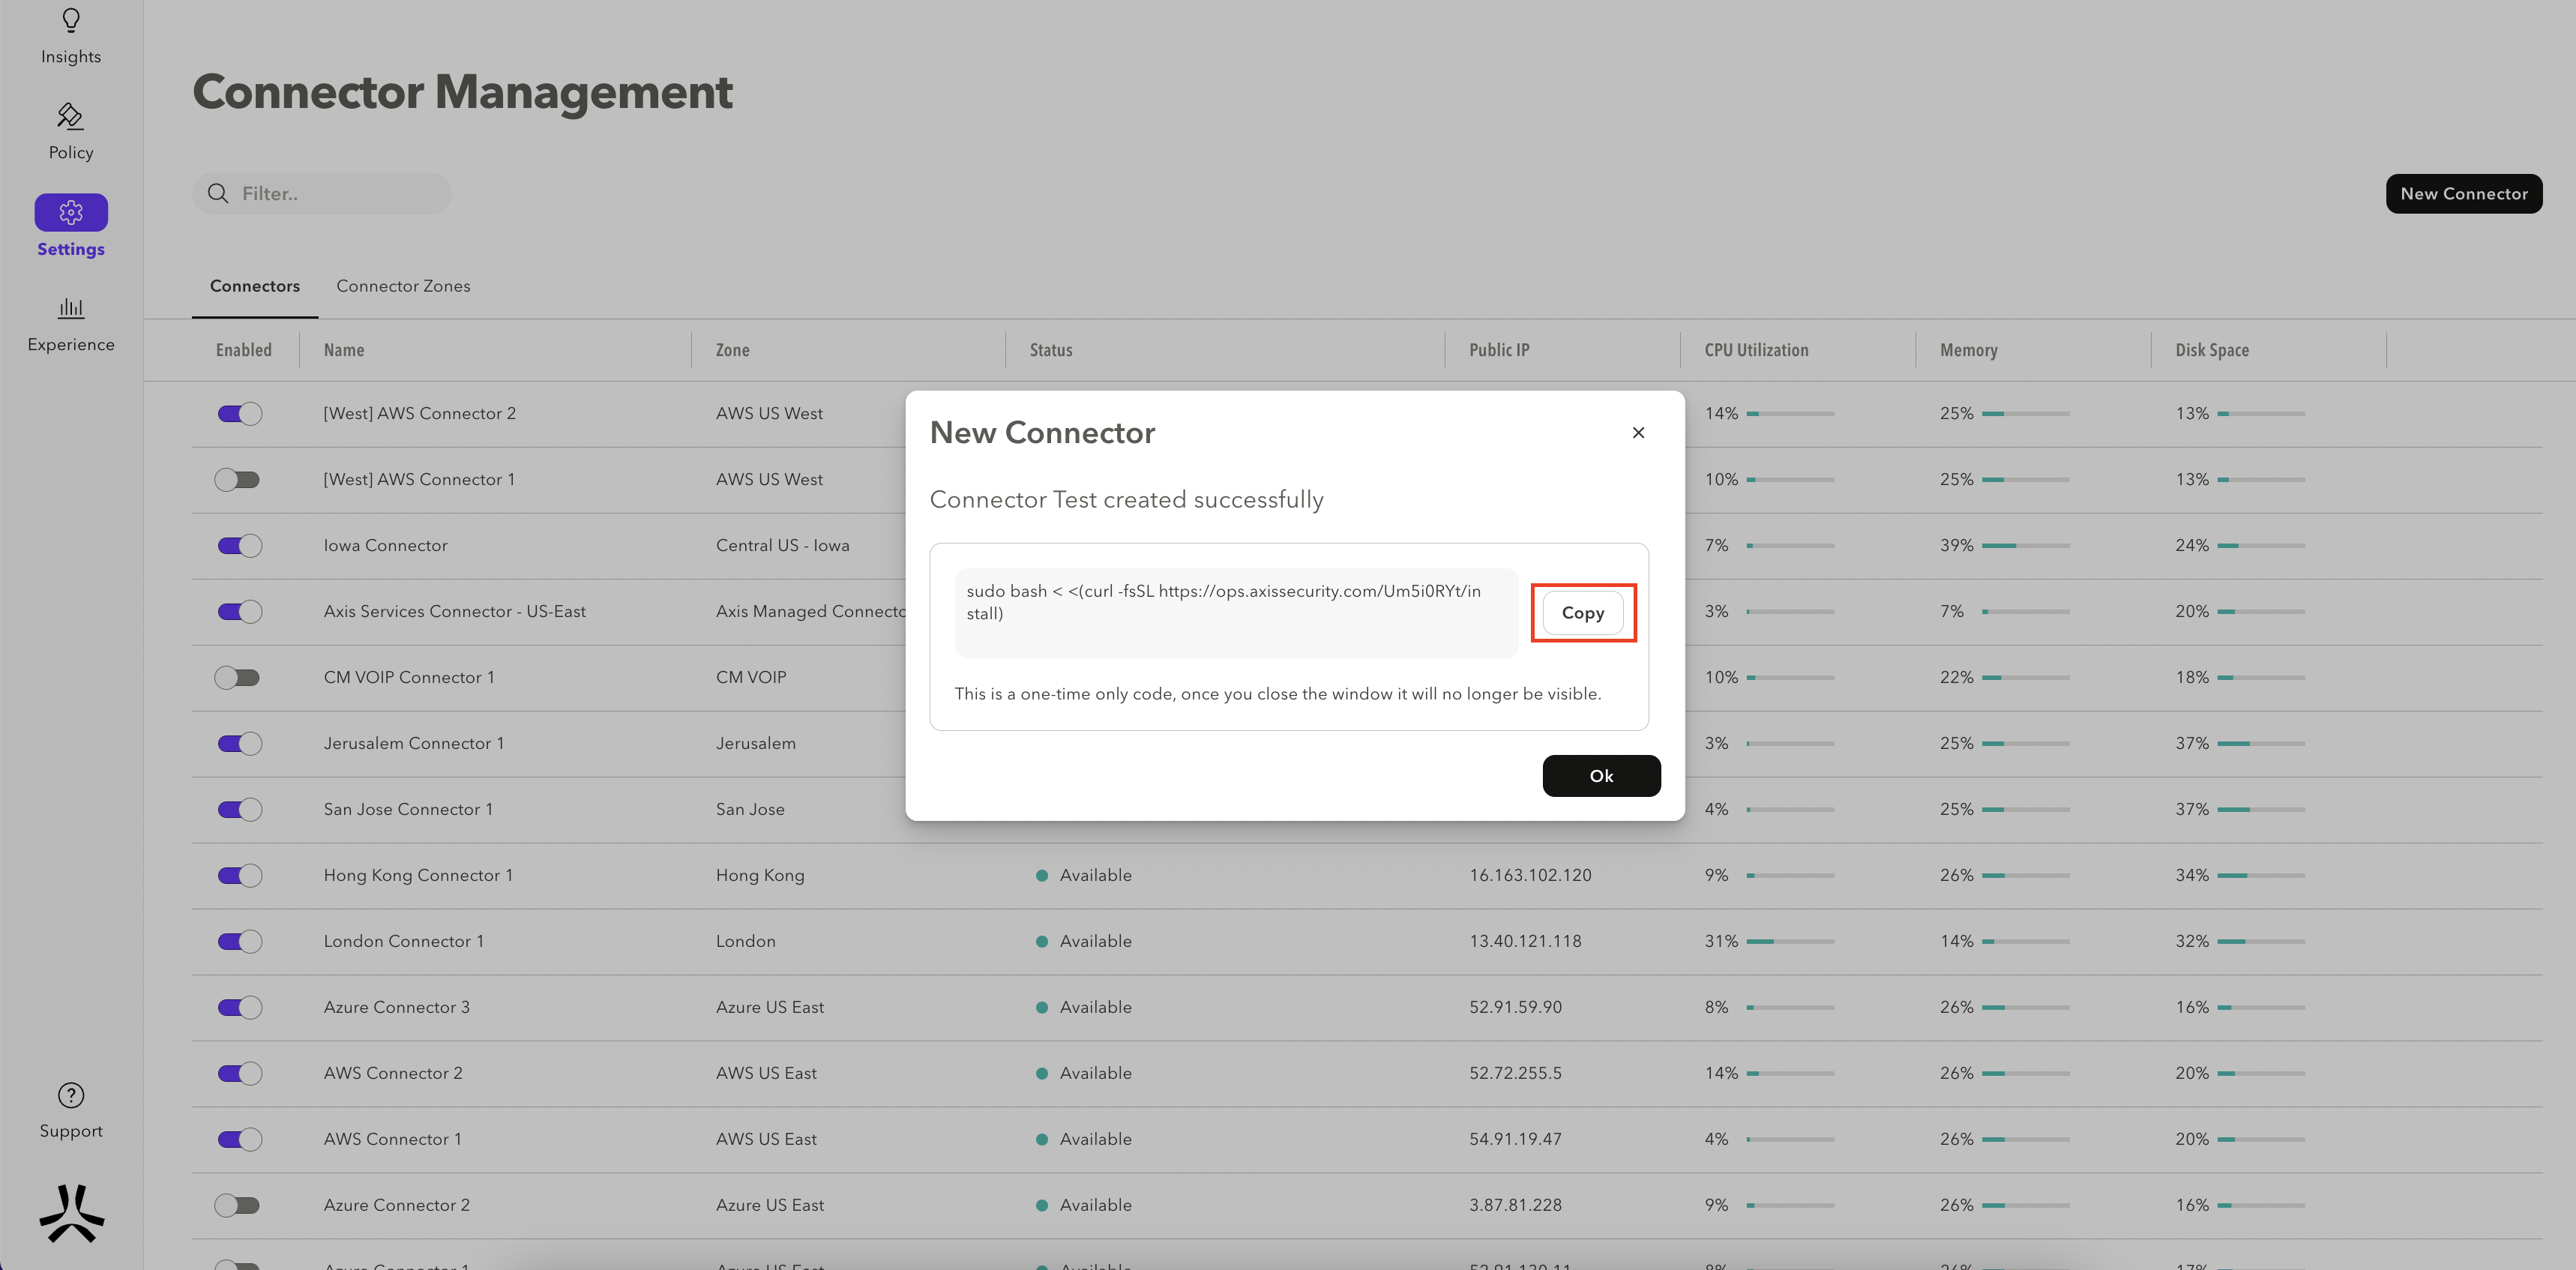This screenshot has width=2576, height=1270.
Task: Switch to the Connector Zones tab
Action: (403, 286)
